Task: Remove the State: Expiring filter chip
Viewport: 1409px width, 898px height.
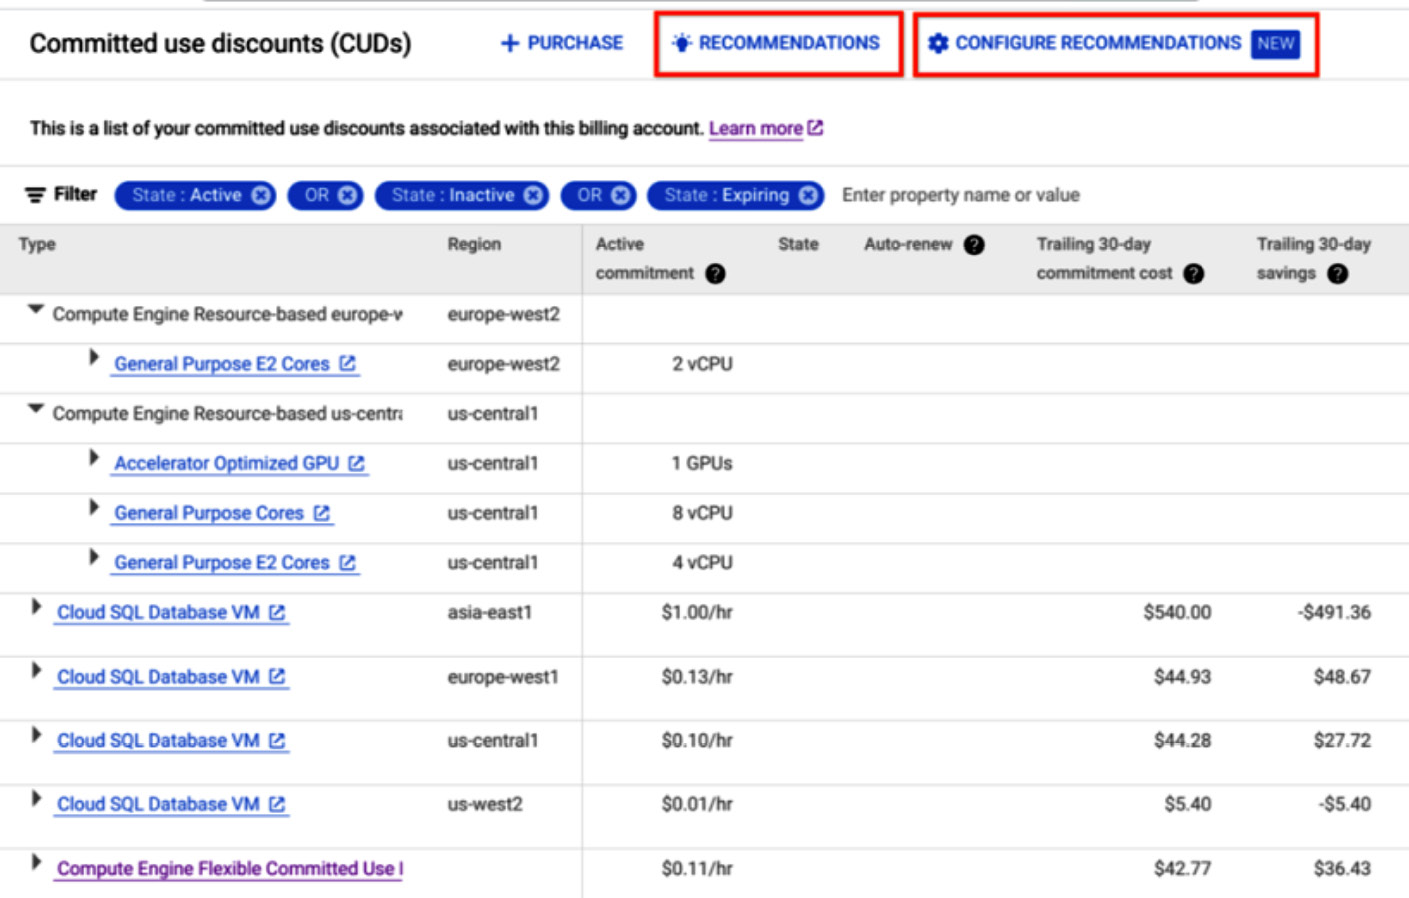Action: [808, 195]
